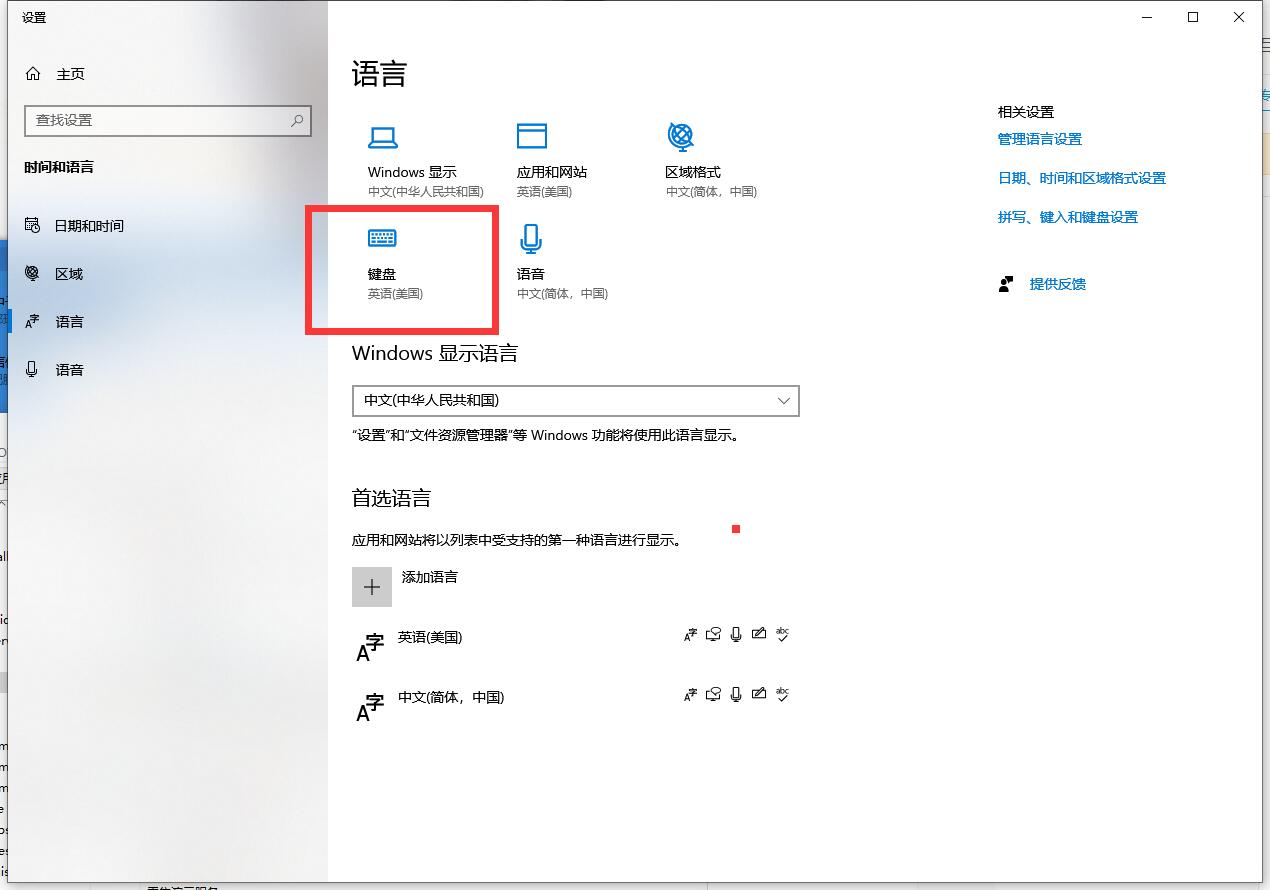Open the Windows 显示 language tile

(x=425, y=161)
